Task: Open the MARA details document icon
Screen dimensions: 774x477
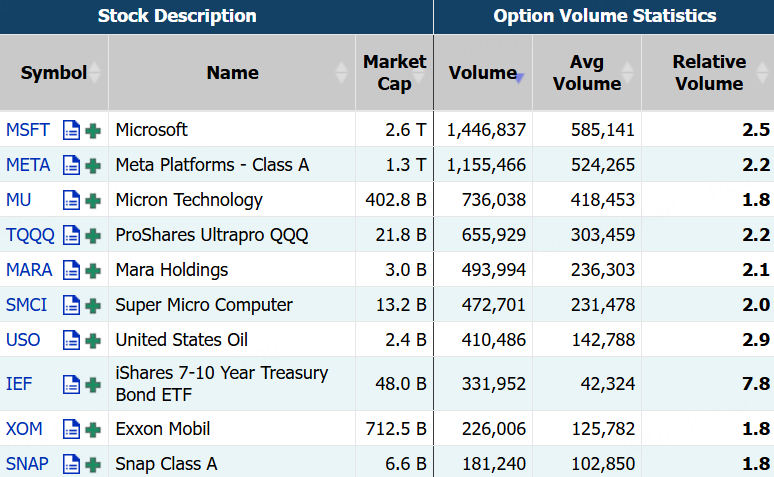Action: tap(71, 270)
